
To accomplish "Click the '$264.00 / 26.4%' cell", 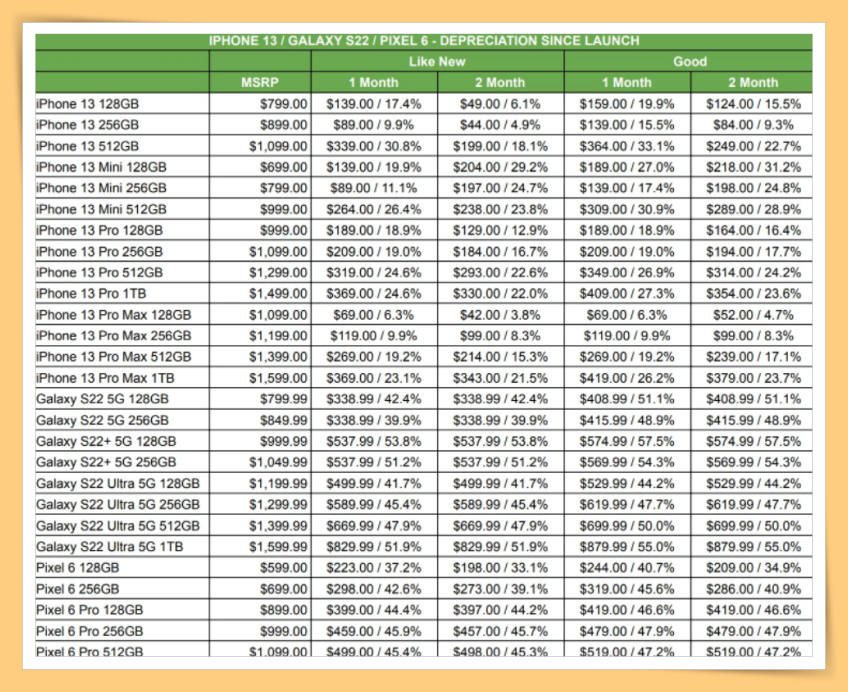I will pyautogui.click(x=374, y=210).
